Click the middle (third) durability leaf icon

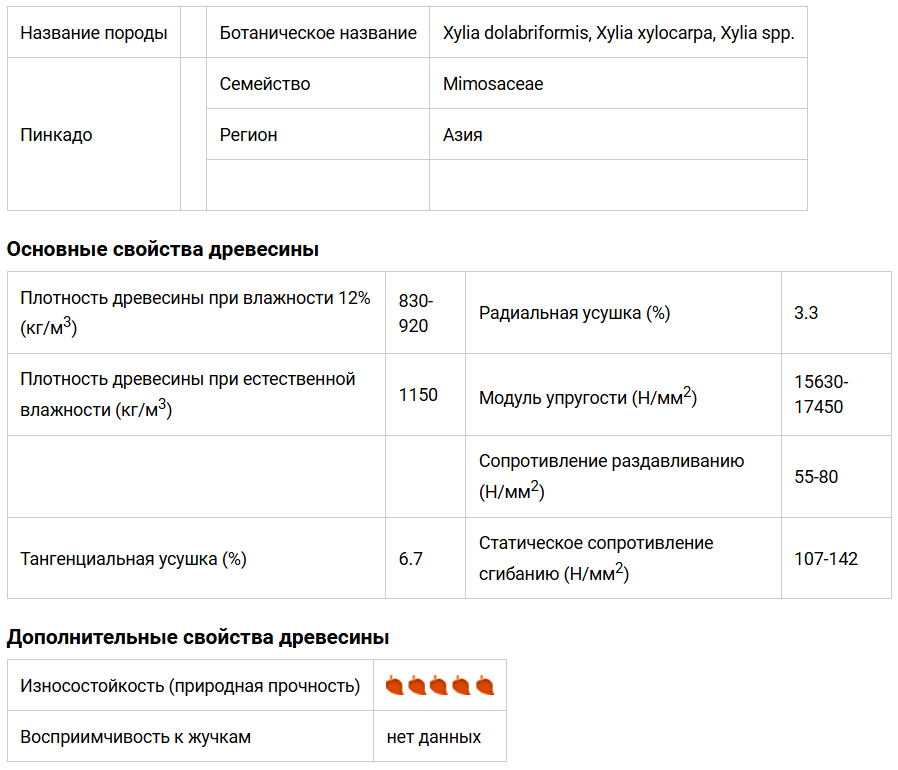(439, 686)
